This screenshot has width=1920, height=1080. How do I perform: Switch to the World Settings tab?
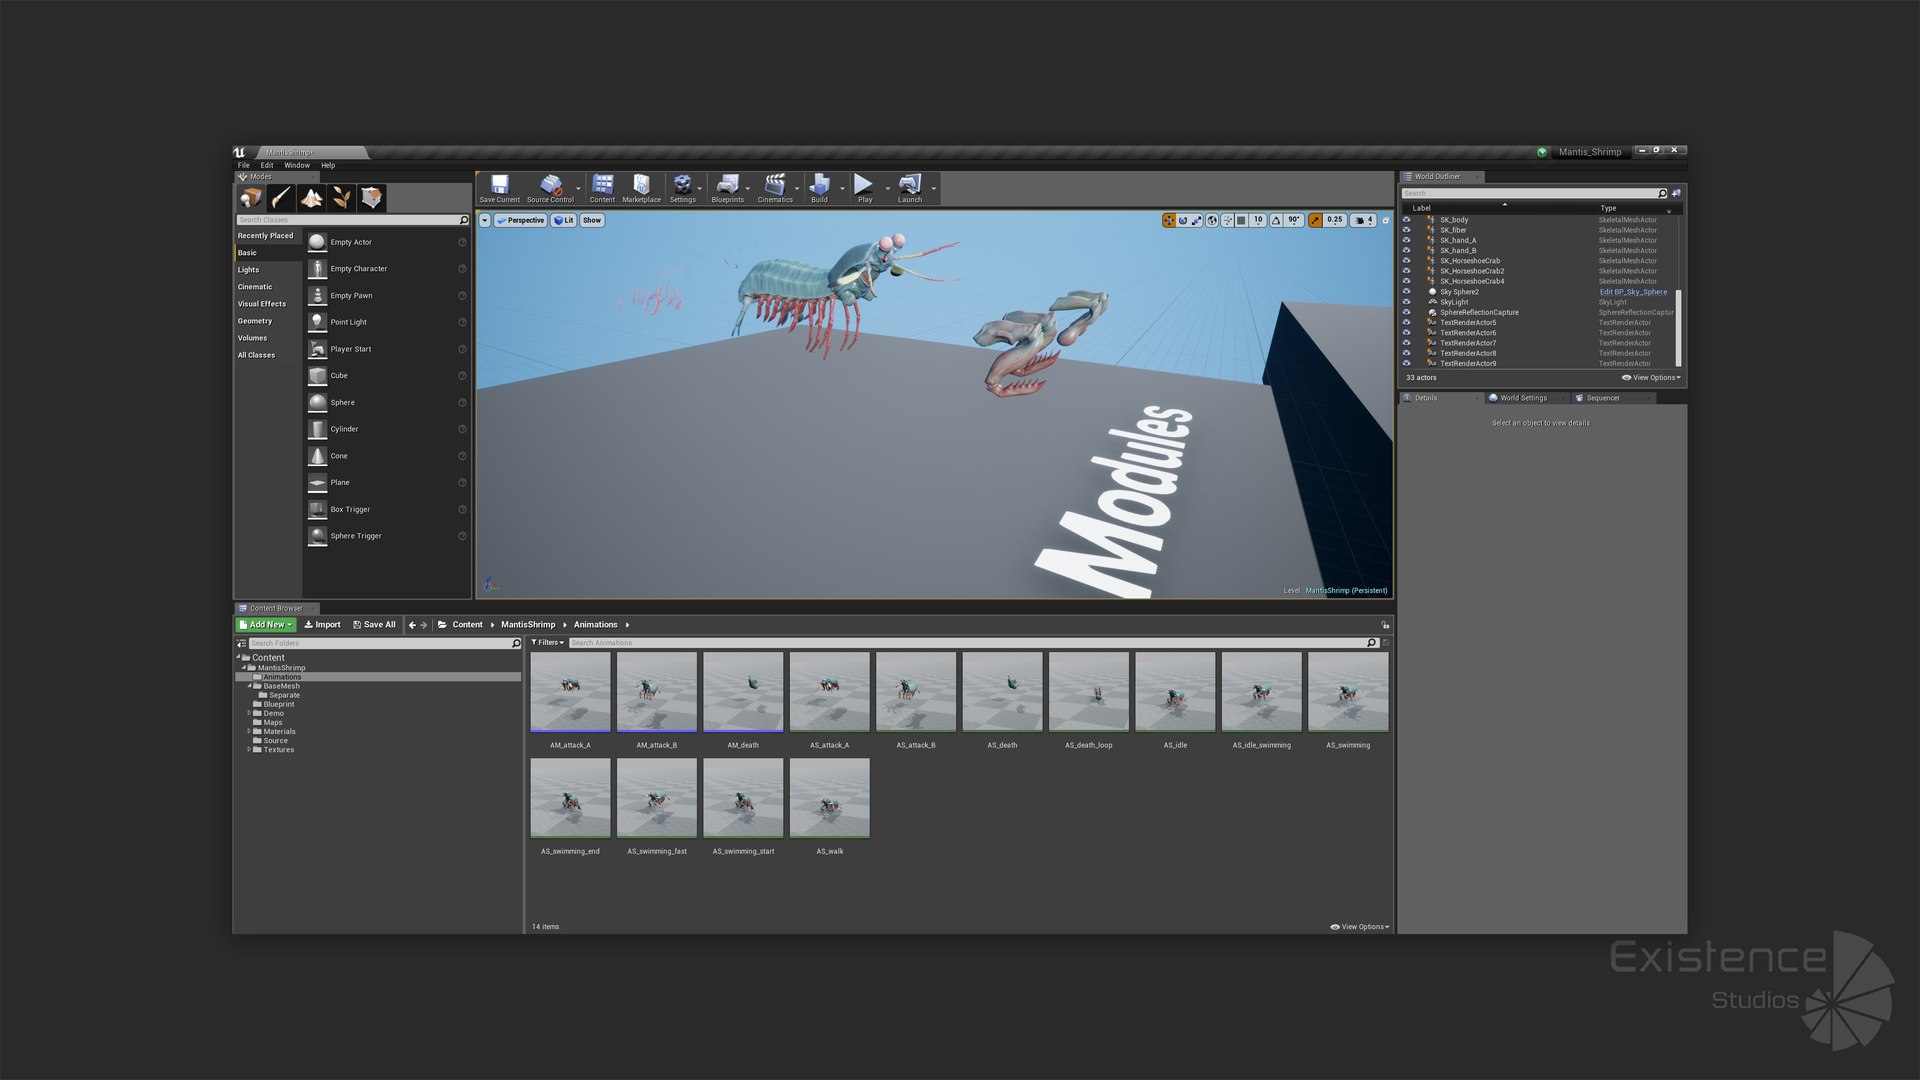[x=1523, y=398]
